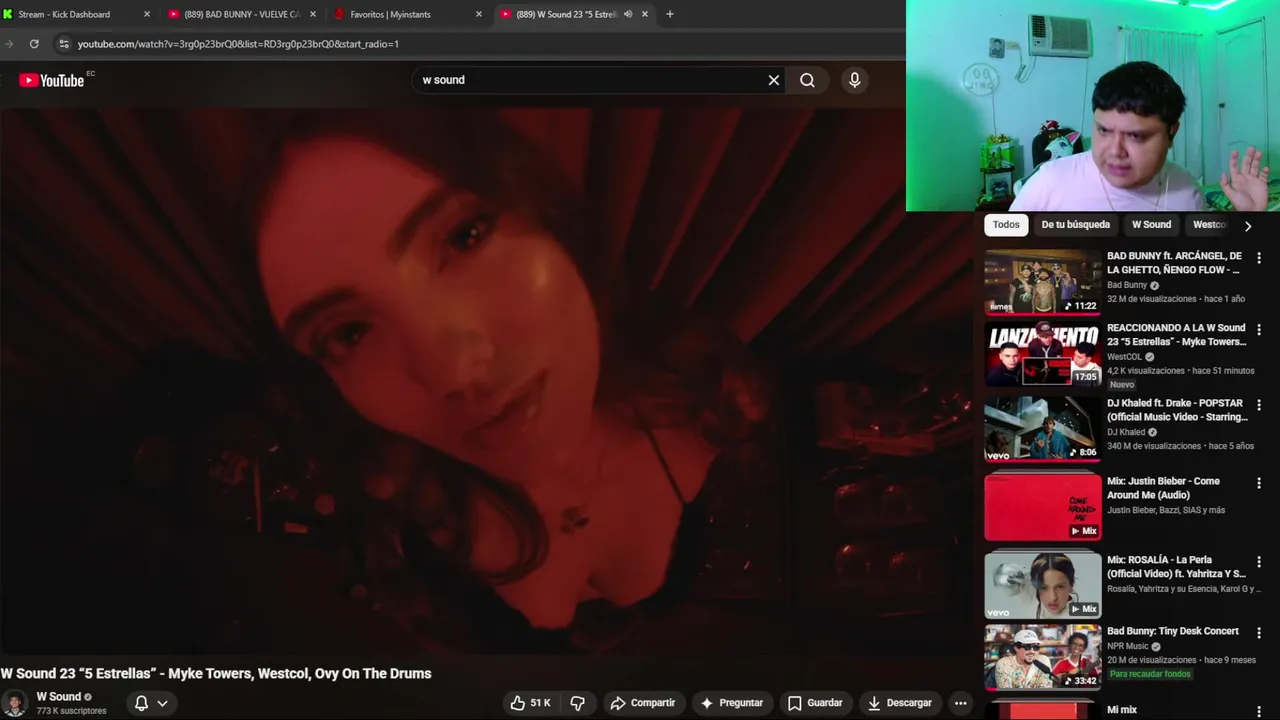Open options menu for Tiny Desk Concert
1280x720 pixels.
coord(1259,633)
